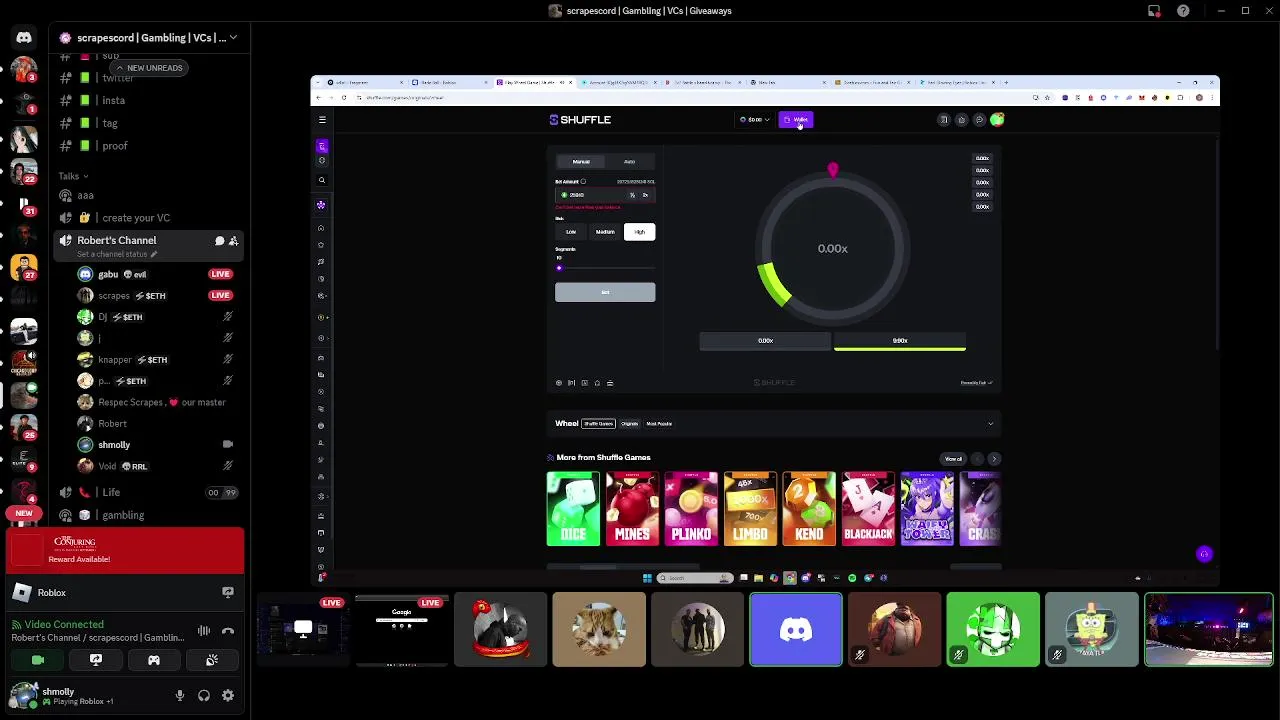
Task: Open the soundboard button
Action: coord(212,660)
